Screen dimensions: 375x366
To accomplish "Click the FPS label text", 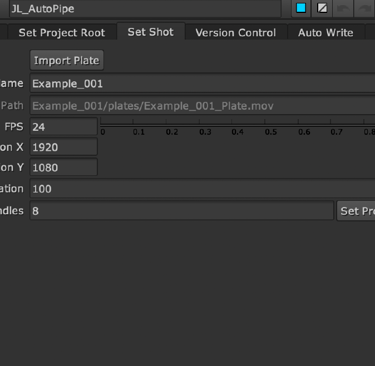I will coord(14,127).
